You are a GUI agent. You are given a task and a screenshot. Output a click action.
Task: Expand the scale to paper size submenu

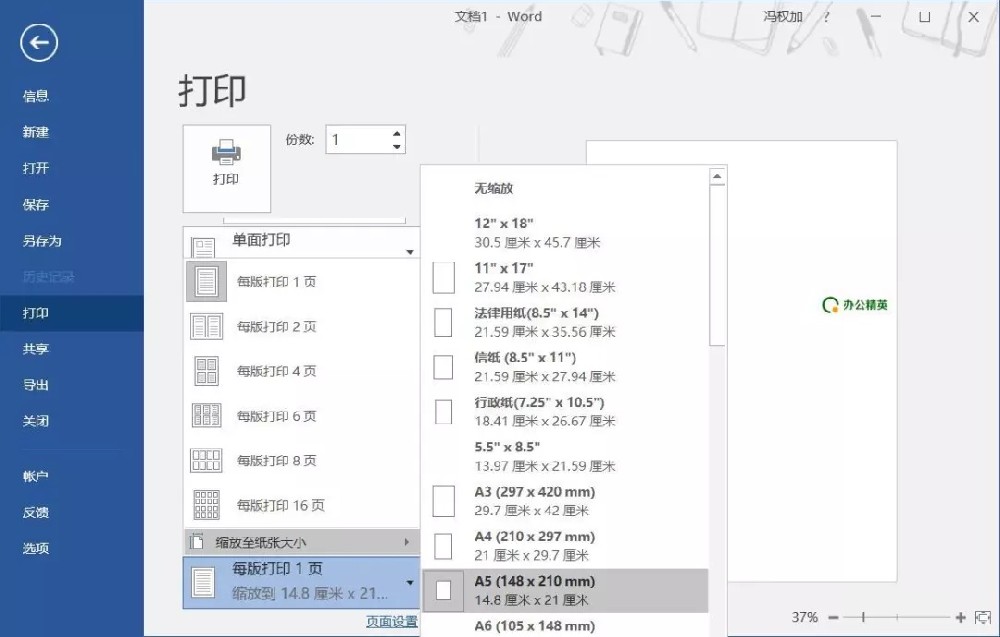click(x=300, y=543)
